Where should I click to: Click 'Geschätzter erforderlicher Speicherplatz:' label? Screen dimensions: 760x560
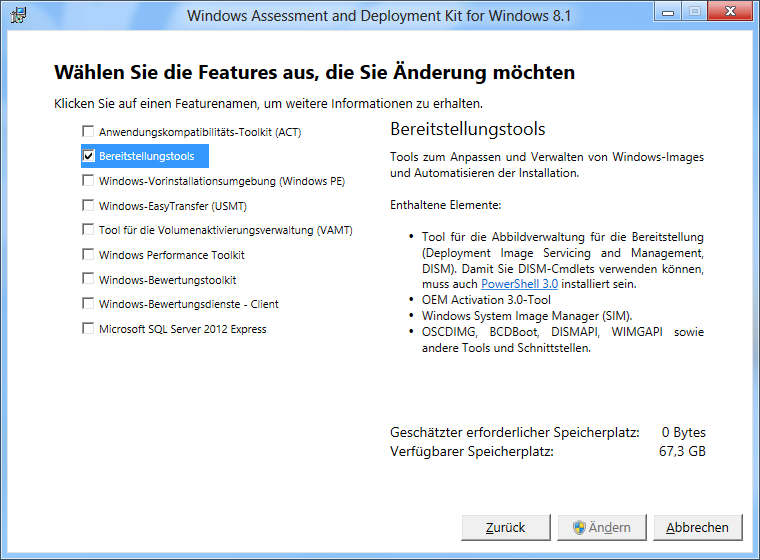(515, 432)
